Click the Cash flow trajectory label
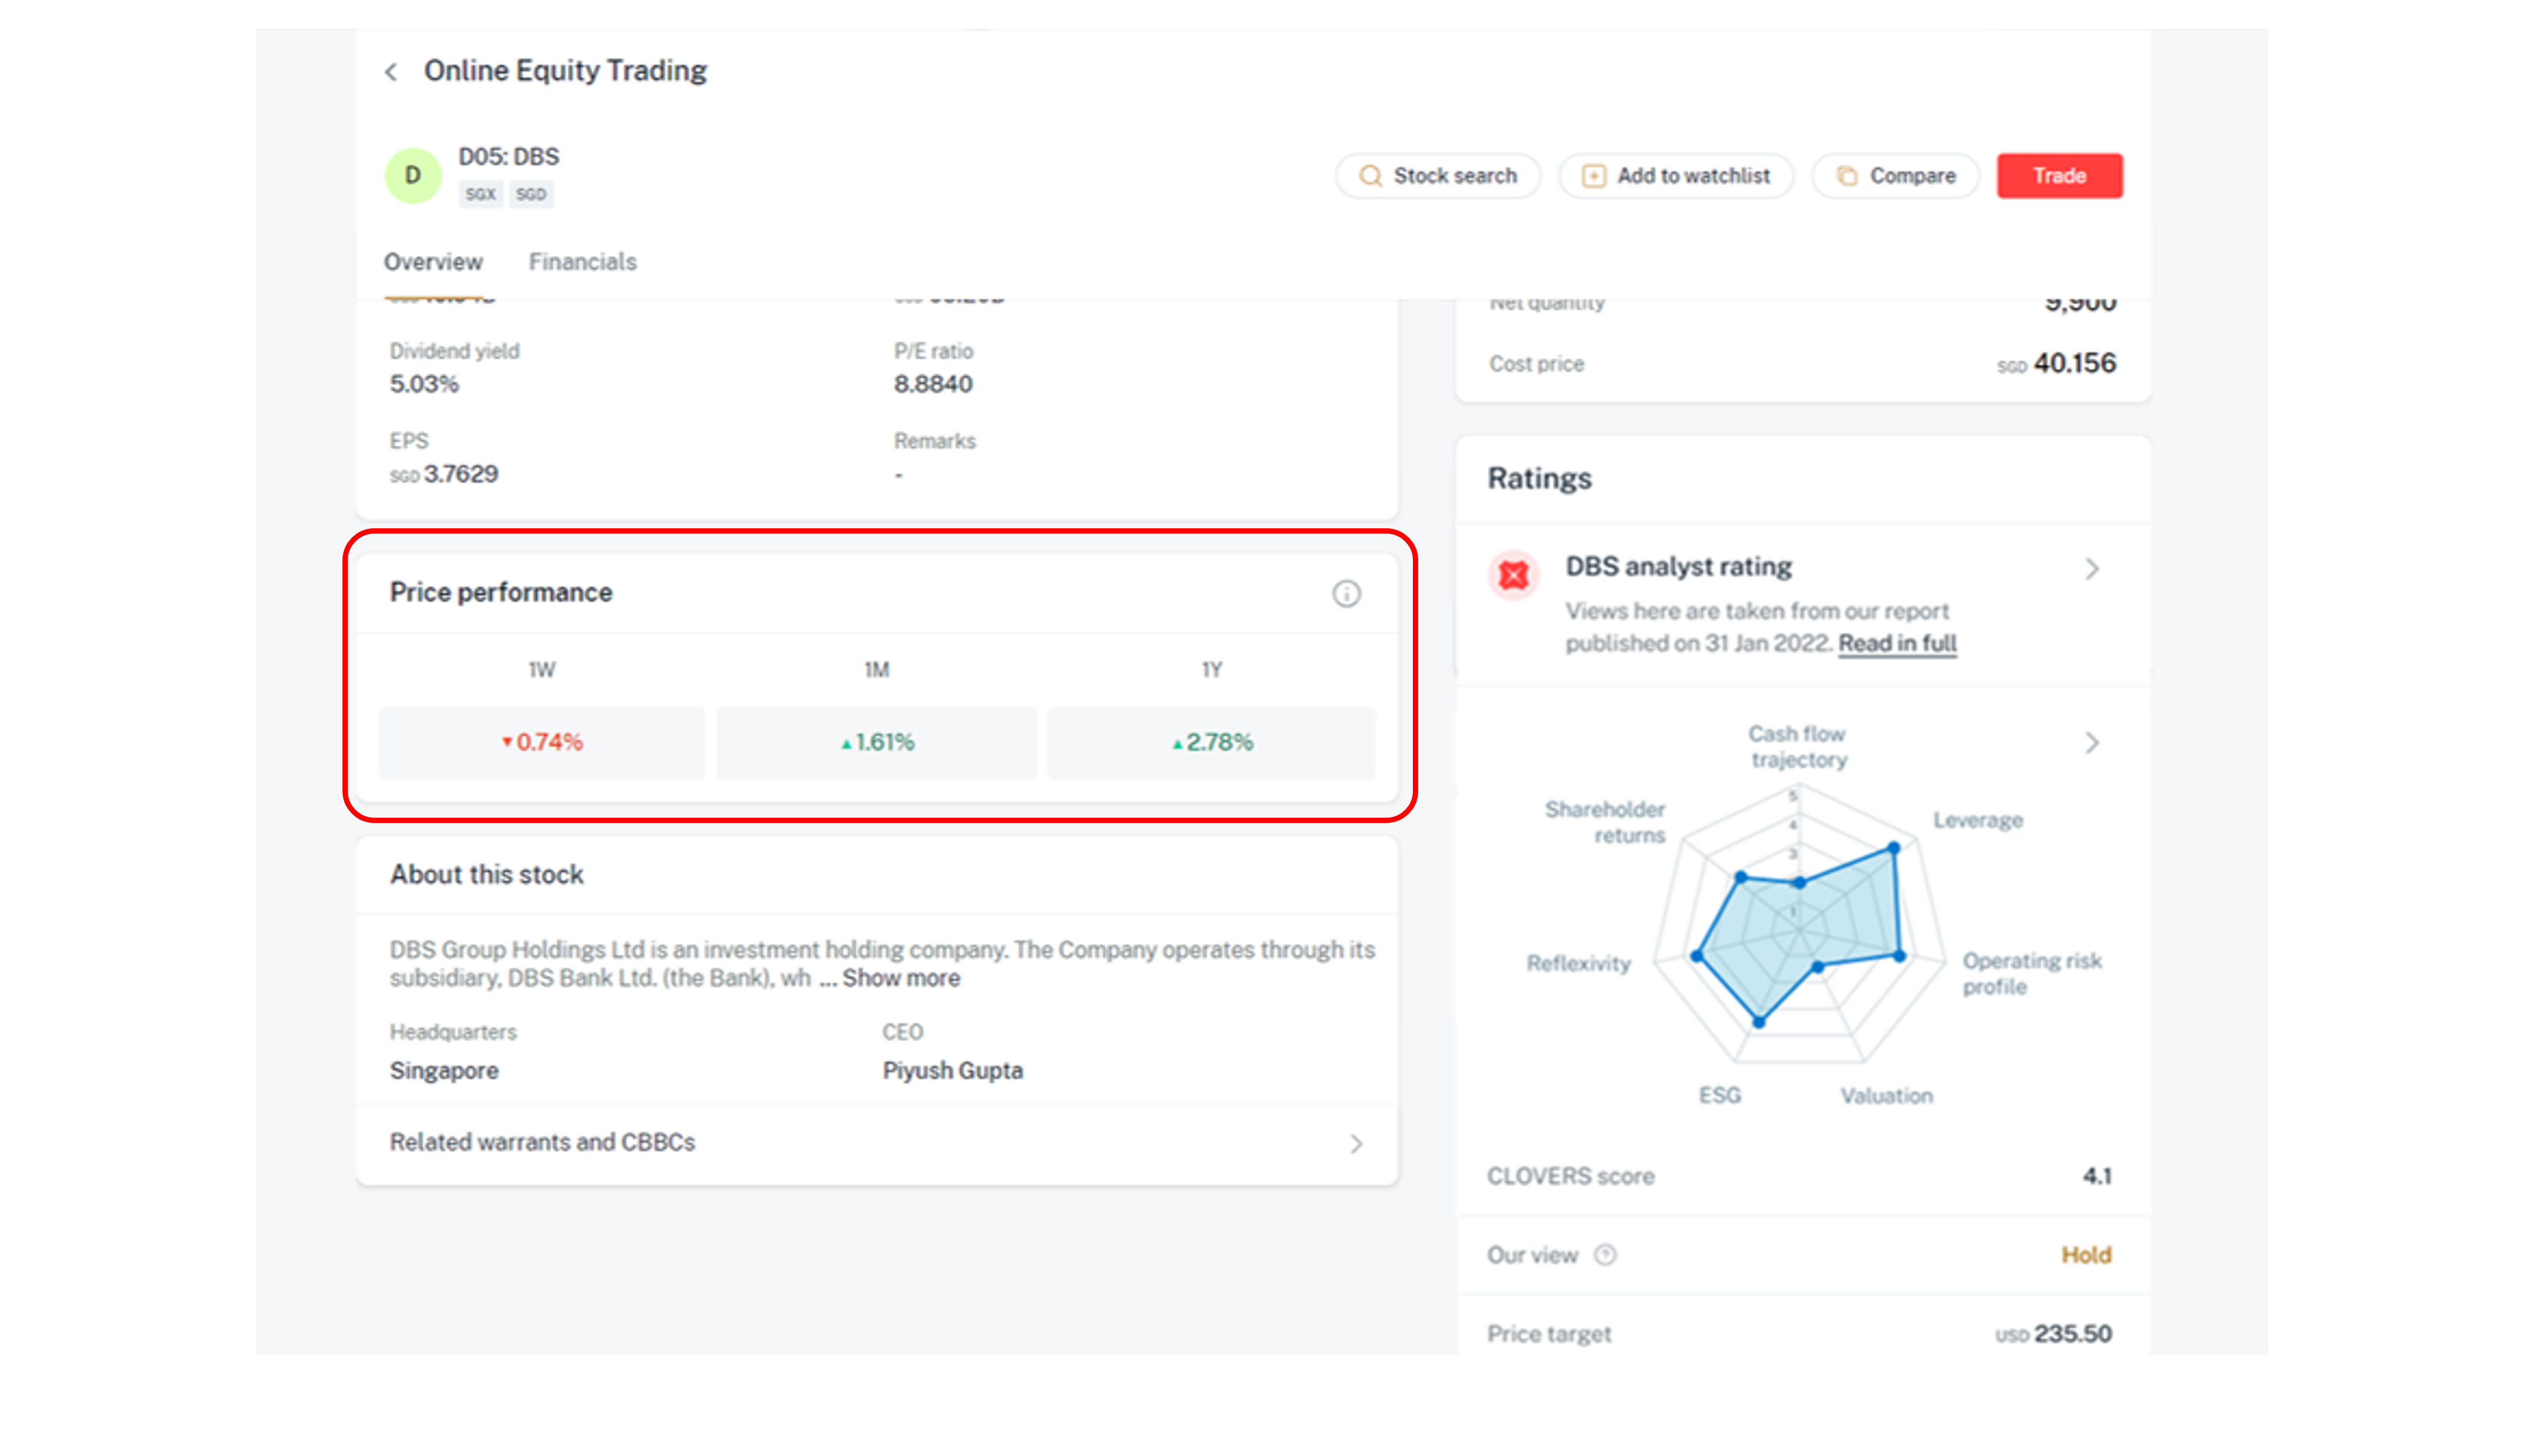The height and width of the screenshot is (1456, 2528). (x=1798, y=747)
